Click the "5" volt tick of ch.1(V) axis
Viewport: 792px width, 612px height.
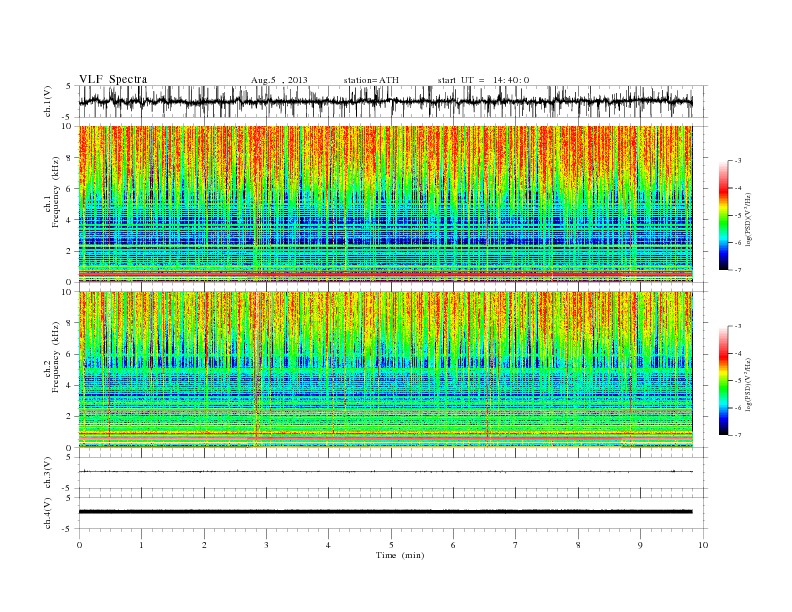pyautogui.click(x=69, y=86)
